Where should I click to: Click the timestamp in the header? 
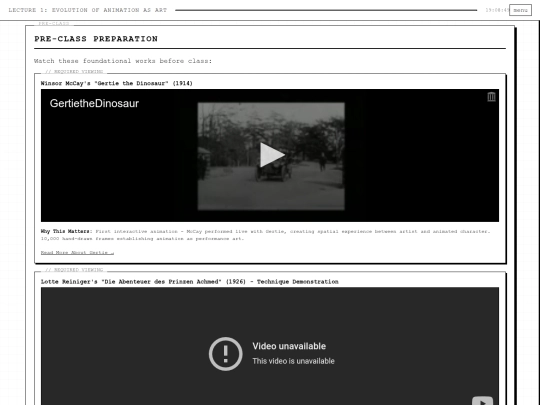coord(497,10)
